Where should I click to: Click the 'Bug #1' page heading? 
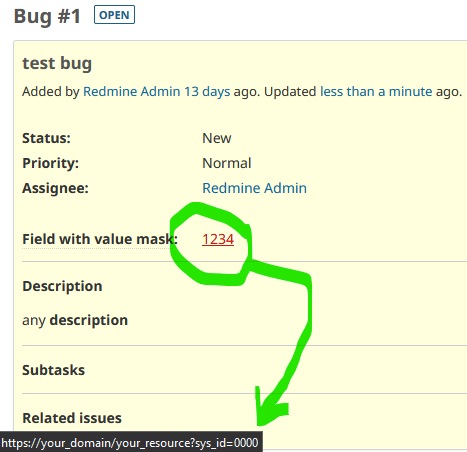(x=47, y=16)
